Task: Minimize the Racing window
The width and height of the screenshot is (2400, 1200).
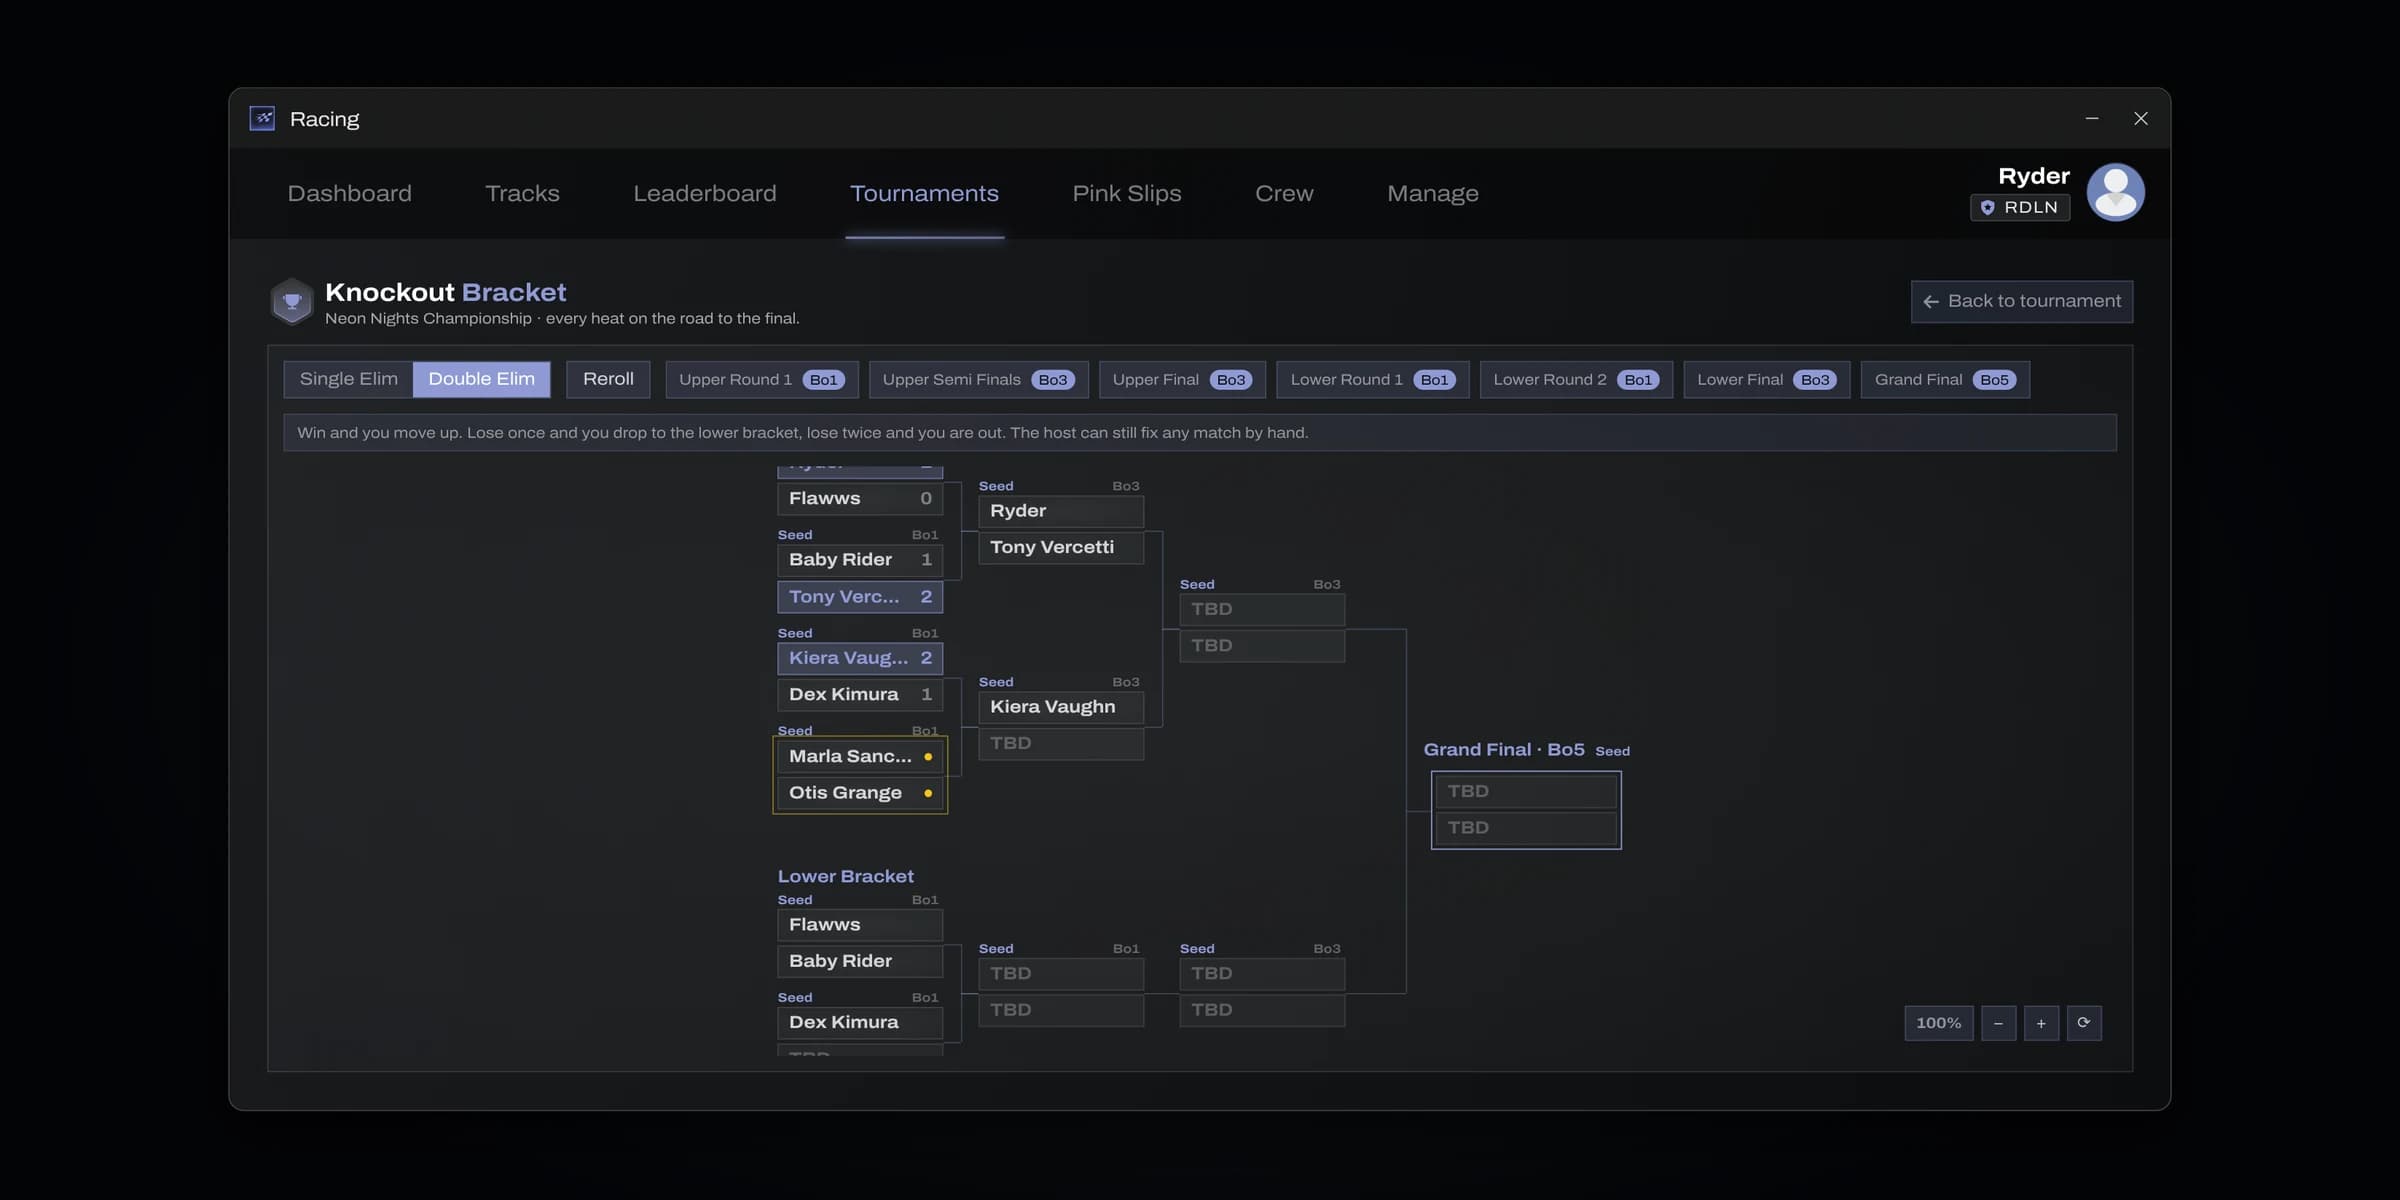Action: coord(2092,118)
